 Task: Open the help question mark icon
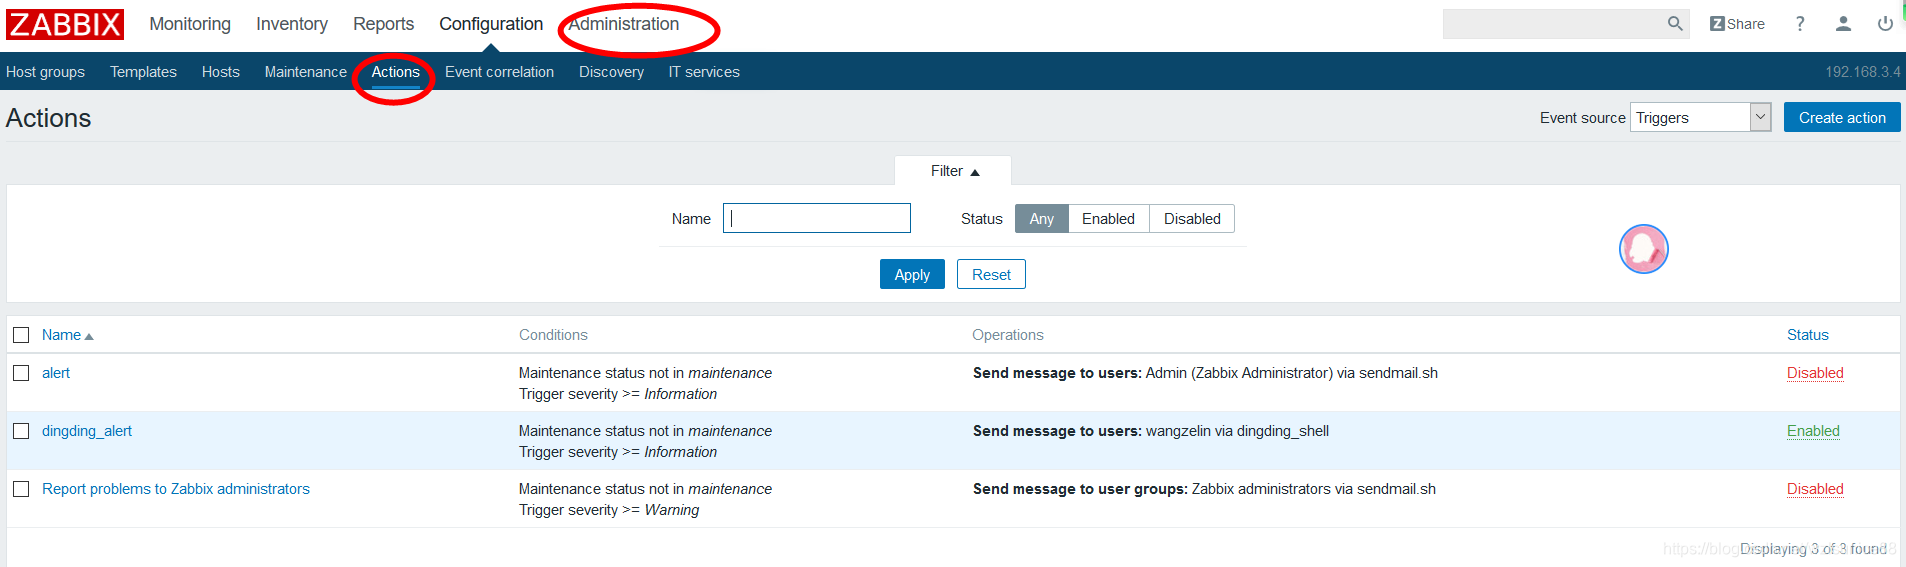pyautogui.click(x=1800, y=24)
